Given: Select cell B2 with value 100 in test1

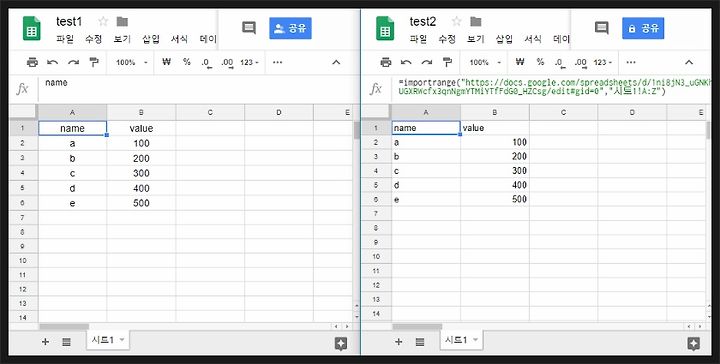Looking at the screenshot, I should pyautogui.click(x=141, y=144).
